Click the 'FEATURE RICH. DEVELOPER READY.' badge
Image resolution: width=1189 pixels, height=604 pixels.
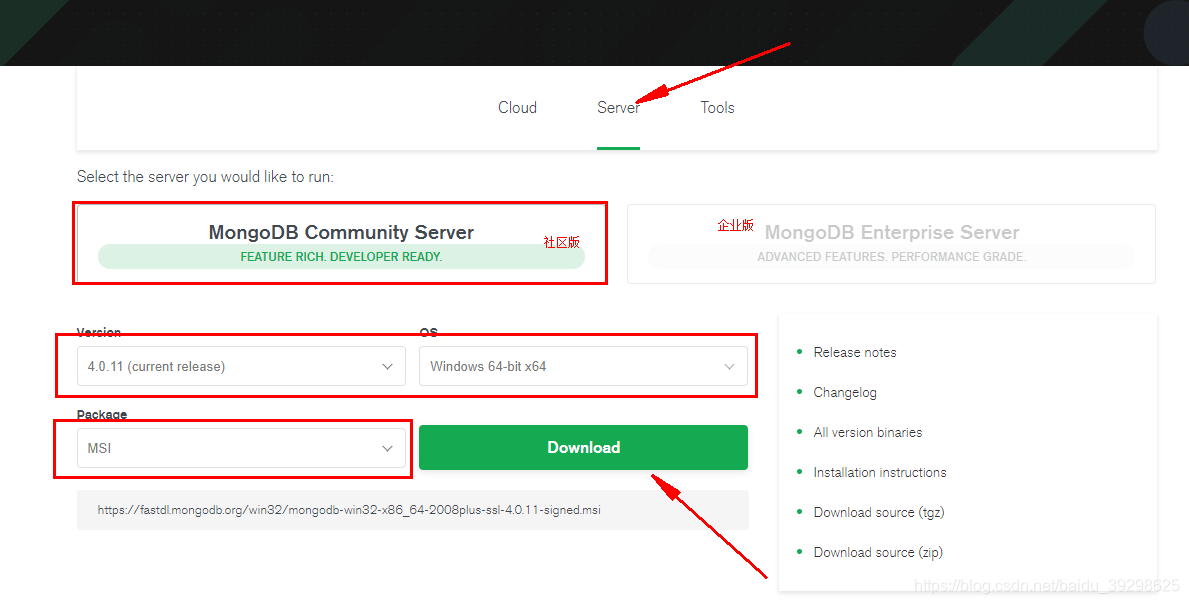(x=341, y=257)
